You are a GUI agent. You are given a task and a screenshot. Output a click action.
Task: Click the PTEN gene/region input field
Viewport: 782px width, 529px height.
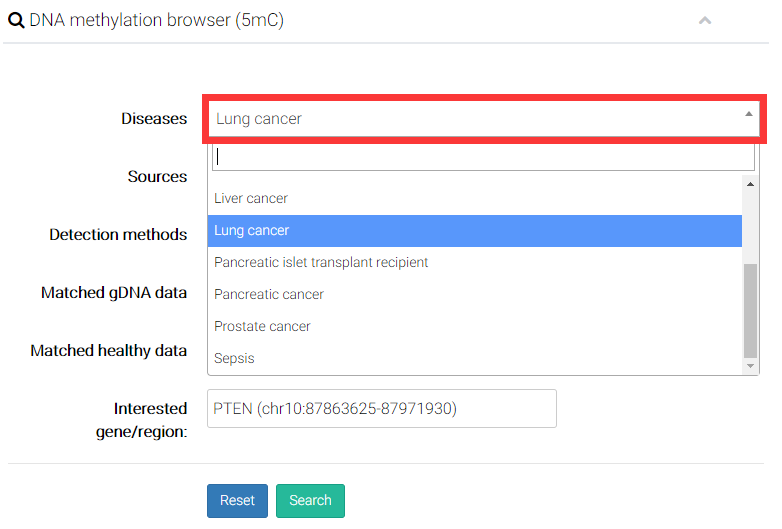click(x=381, y=408)
